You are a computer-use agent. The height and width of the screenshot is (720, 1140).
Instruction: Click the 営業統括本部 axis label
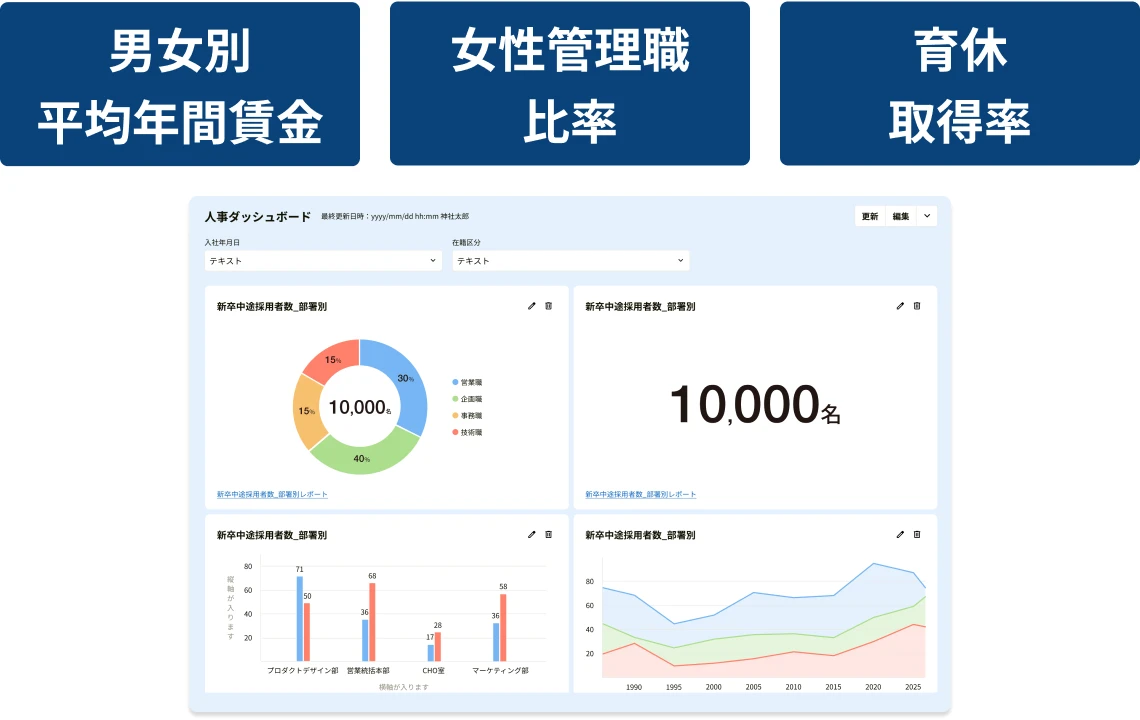coord(368,671)
